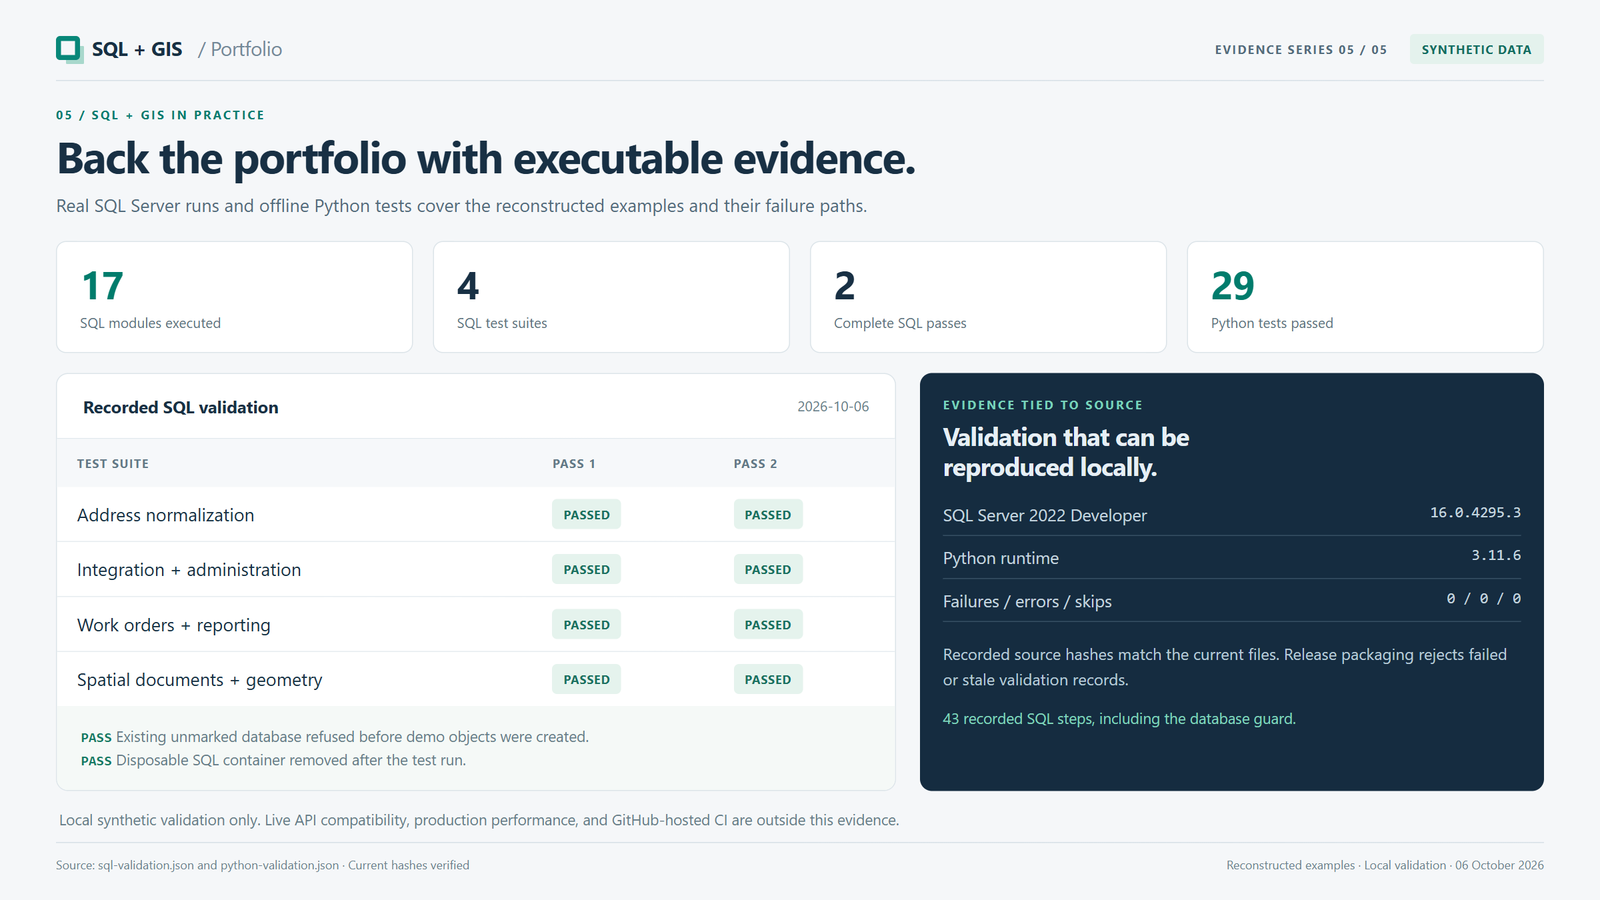Select the 'Work orders + reporting' row name

(x=174, y=625)
